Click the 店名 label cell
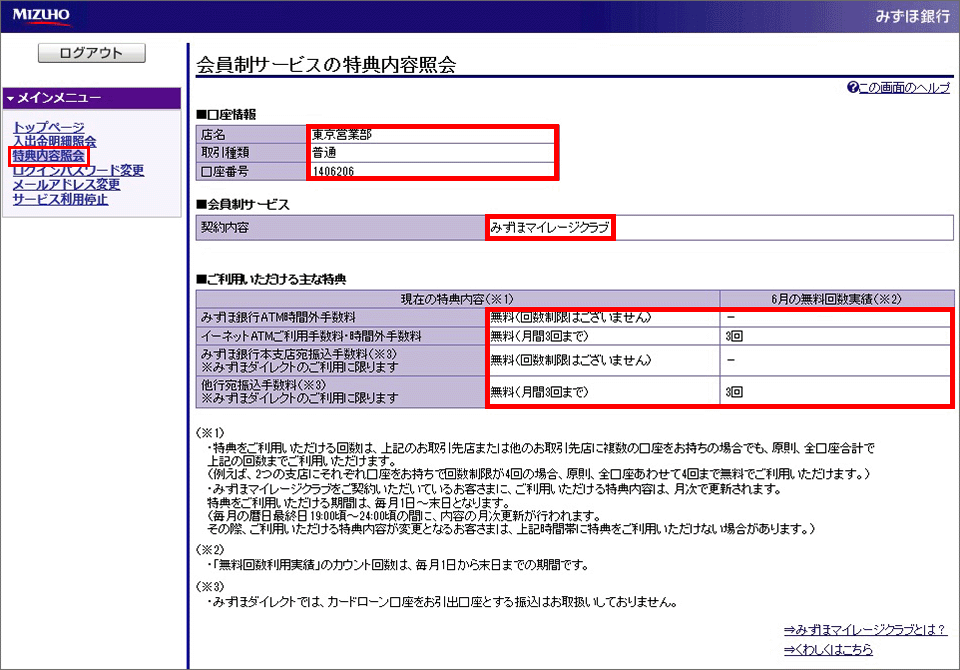This screenshot has height=670, width=960. (251, 135)
